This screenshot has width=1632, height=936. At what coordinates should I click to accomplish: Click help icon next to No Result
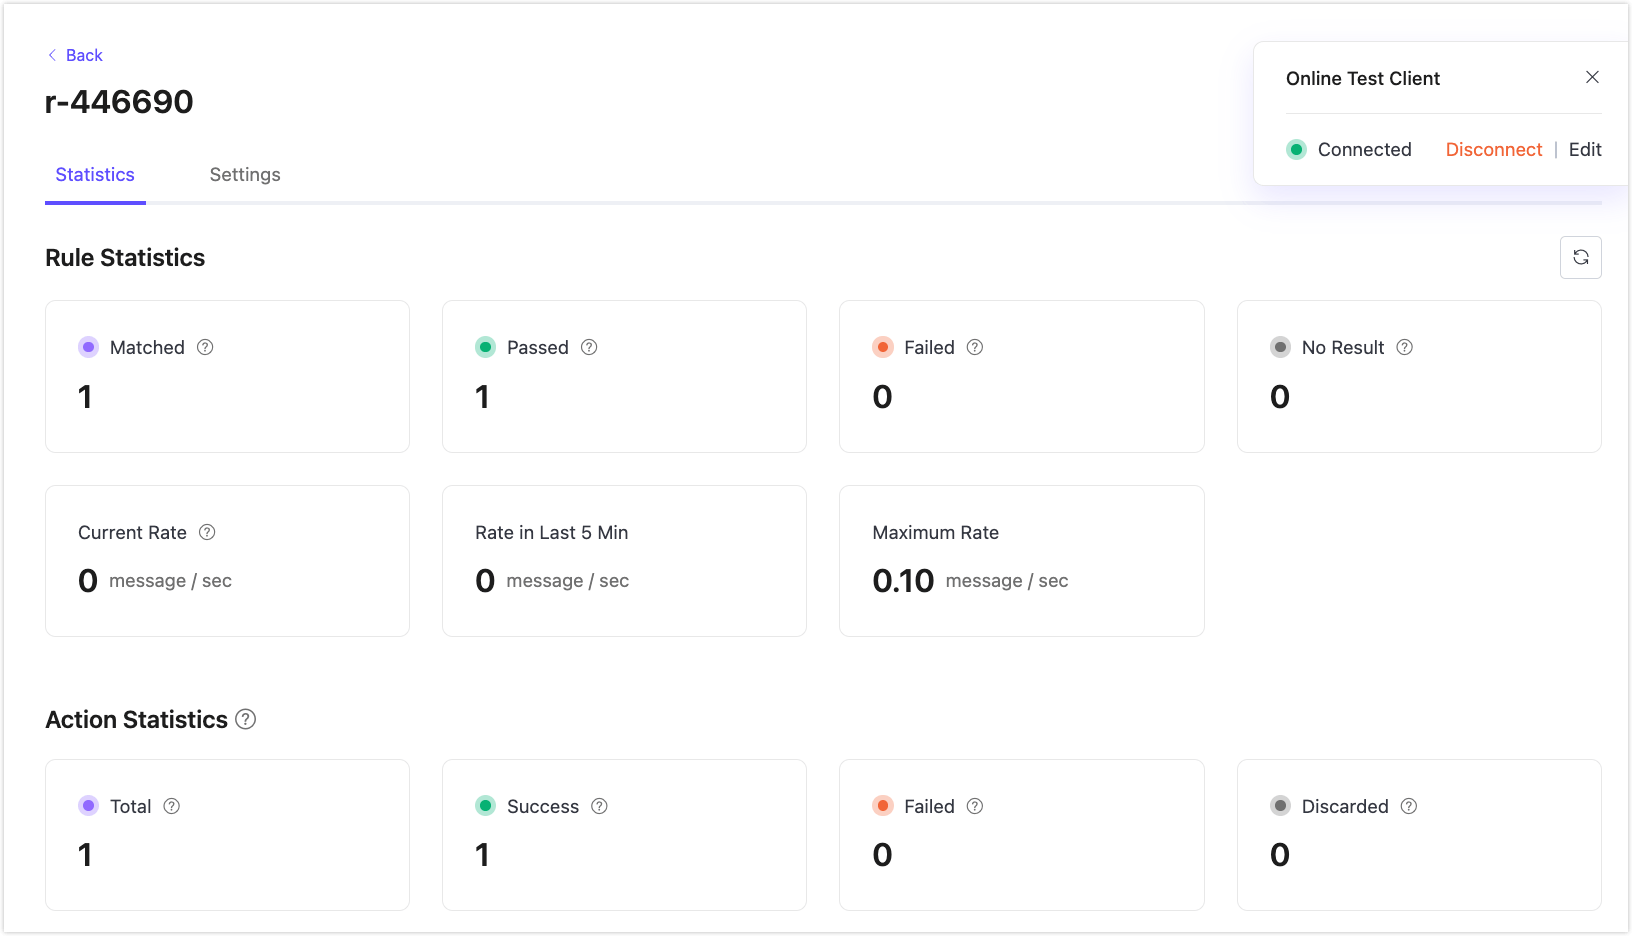click(x=1404, y=347)
